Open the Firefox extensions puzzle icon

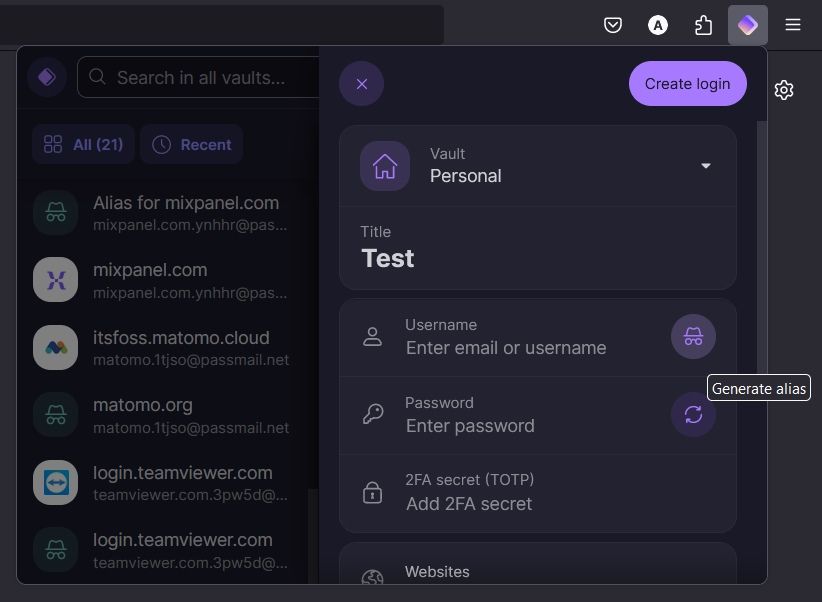[703, 25]
